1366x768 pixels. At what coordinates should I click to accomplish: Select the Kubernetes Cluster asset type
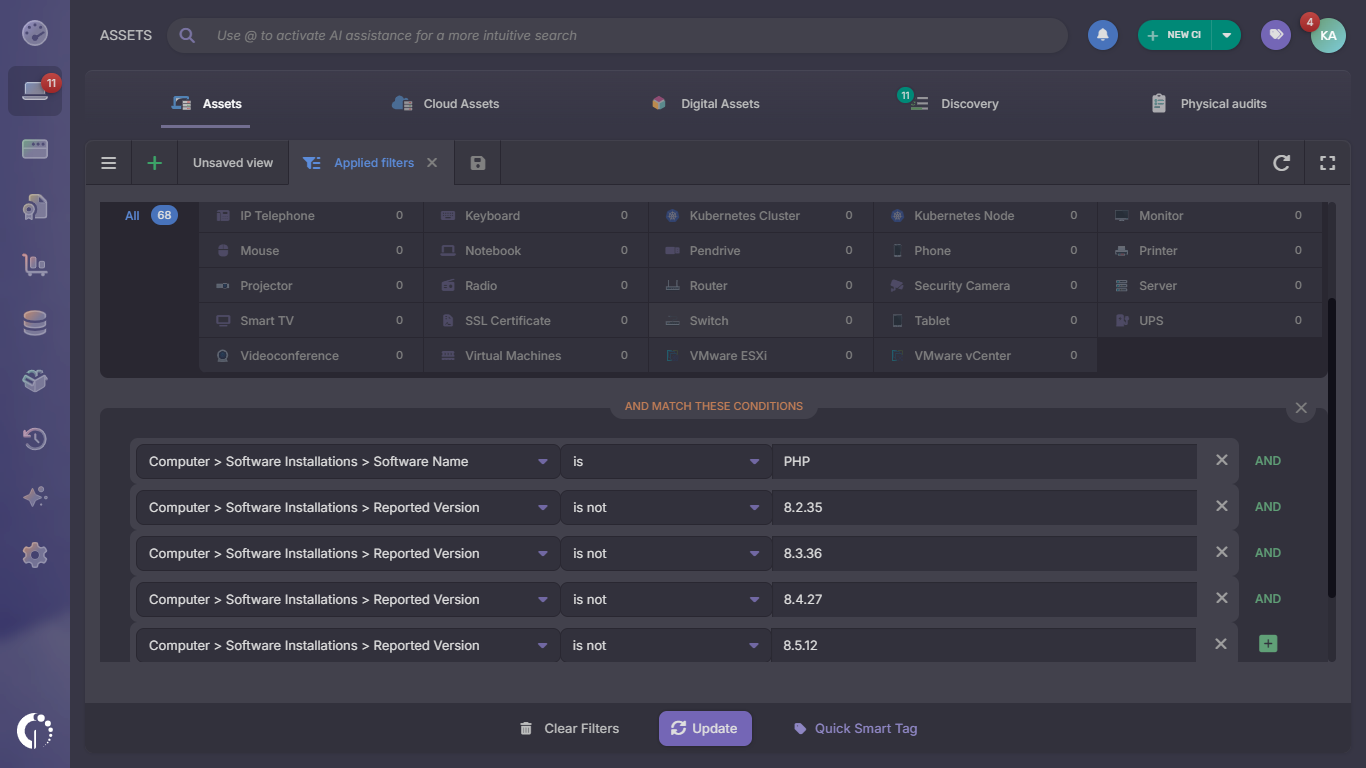(760, 216)
